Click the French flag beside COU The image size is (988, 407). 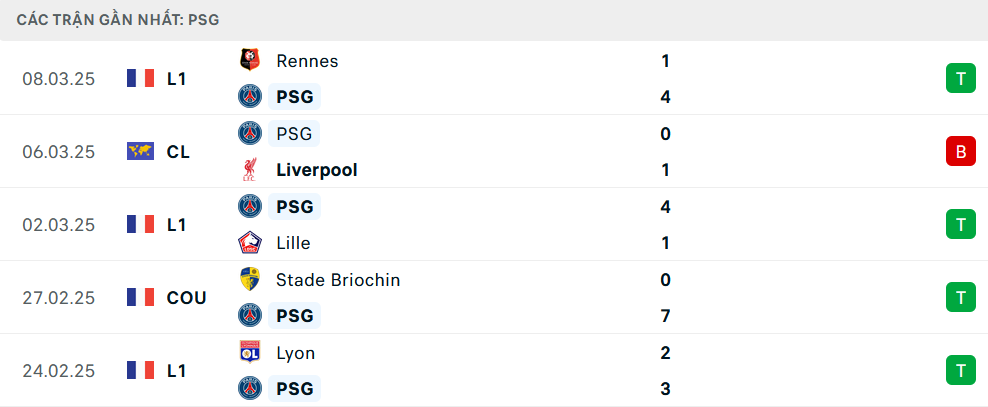140,297
